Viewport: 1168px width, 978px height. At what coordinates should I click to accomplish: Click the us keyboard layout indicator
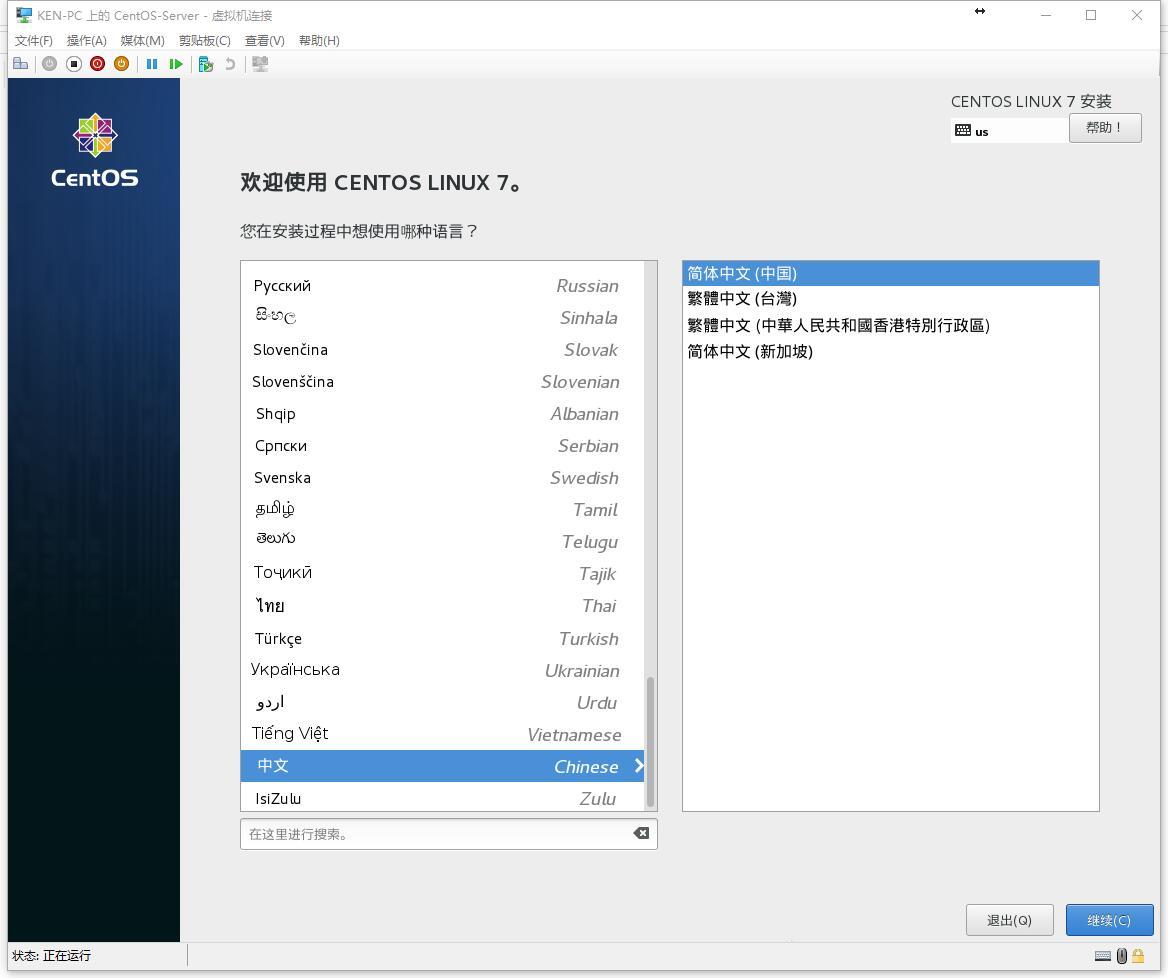(1009, 130)
